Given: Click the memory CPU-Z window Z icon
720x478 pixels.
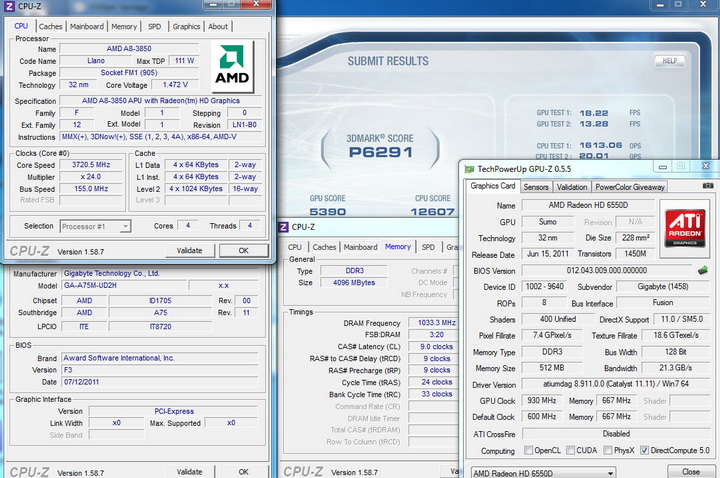Looking at the screenshot, I should coord(284,227).
